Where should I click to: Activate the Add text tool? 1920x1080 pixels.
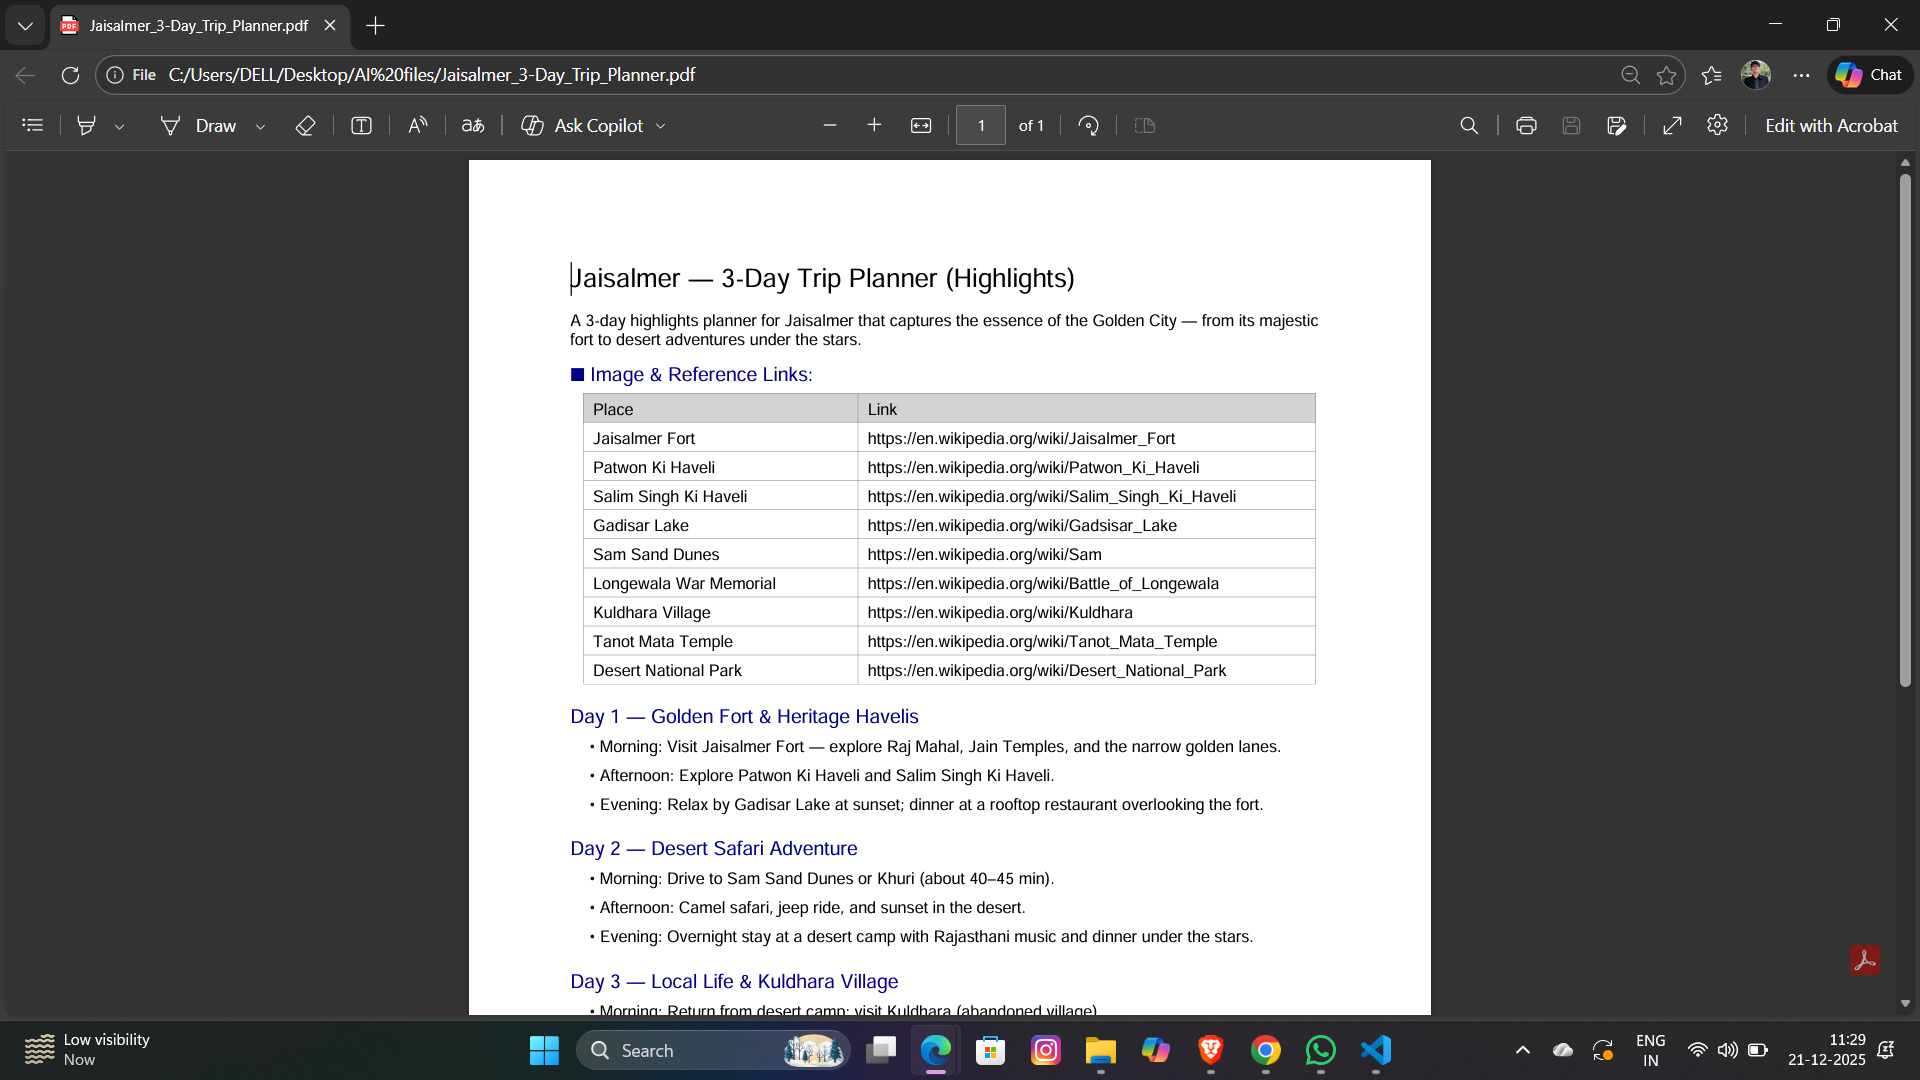click(x=361, y=125)
